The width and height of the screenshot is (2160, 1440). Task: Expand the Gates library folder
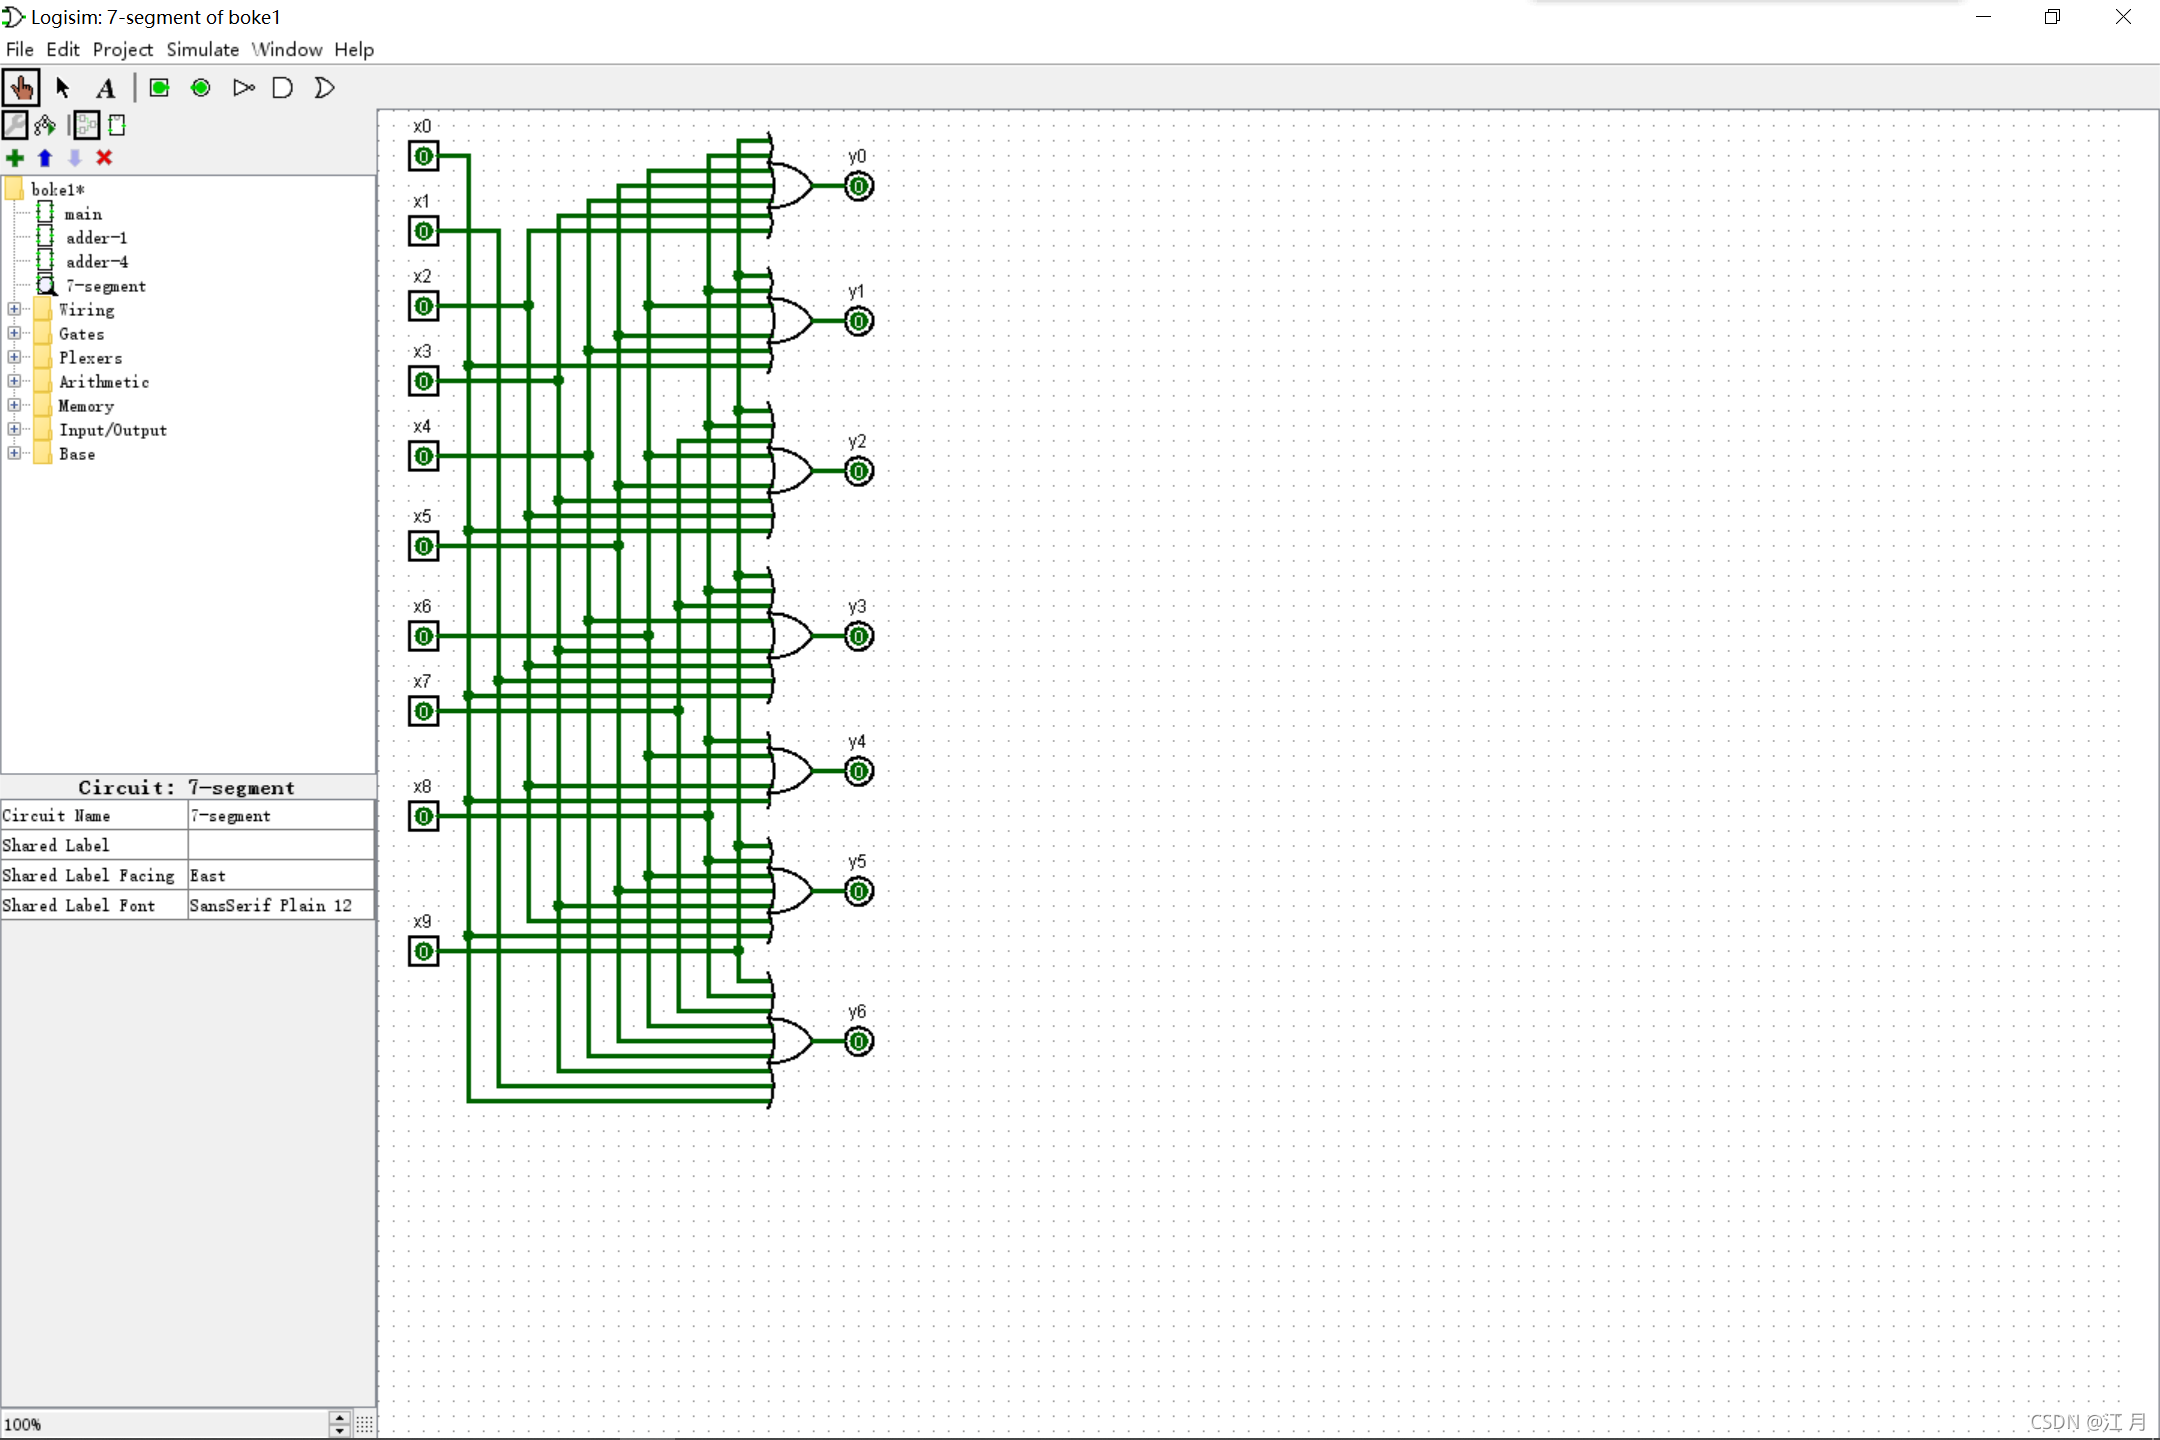pyautogui.click(x=14, y=334)
